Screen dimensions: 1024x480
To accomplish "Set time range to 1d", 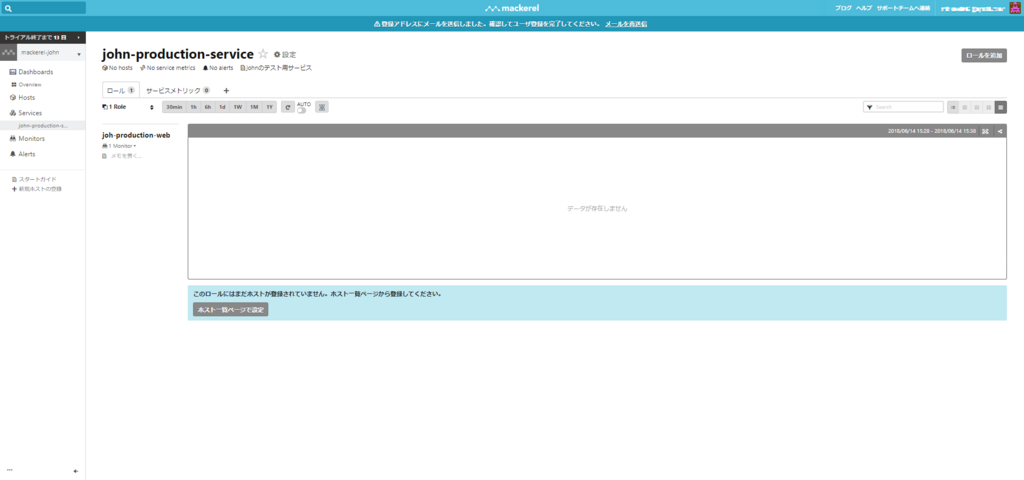I will pyautogui.click(x=222, y=107).
